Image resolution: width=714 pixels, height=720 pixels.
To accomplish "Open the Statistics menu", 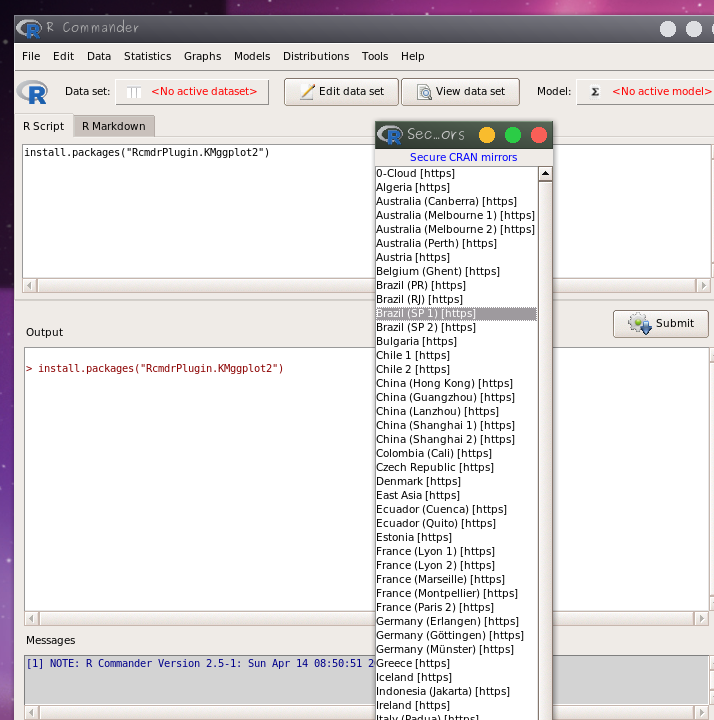I will pos(147,56).
